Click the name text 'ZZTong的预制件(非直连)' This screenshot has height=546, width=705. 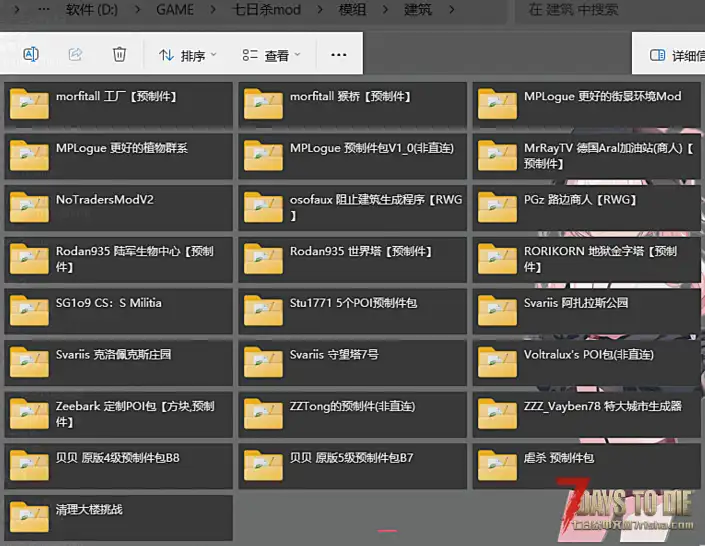click(352, 407)
